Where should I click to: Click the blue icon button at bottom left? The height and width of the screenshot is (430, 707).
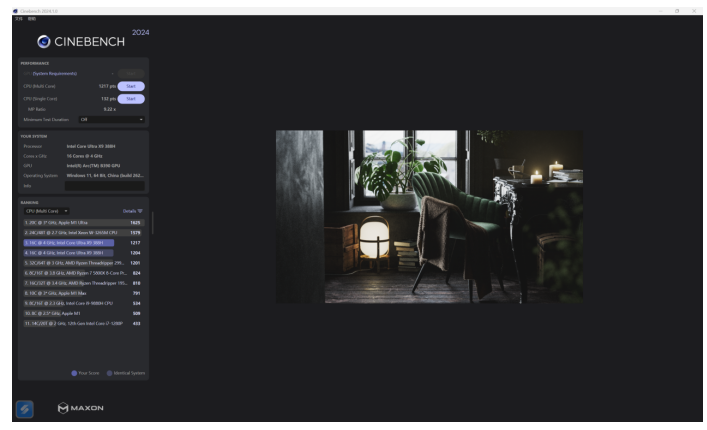[x=23, y=408]
